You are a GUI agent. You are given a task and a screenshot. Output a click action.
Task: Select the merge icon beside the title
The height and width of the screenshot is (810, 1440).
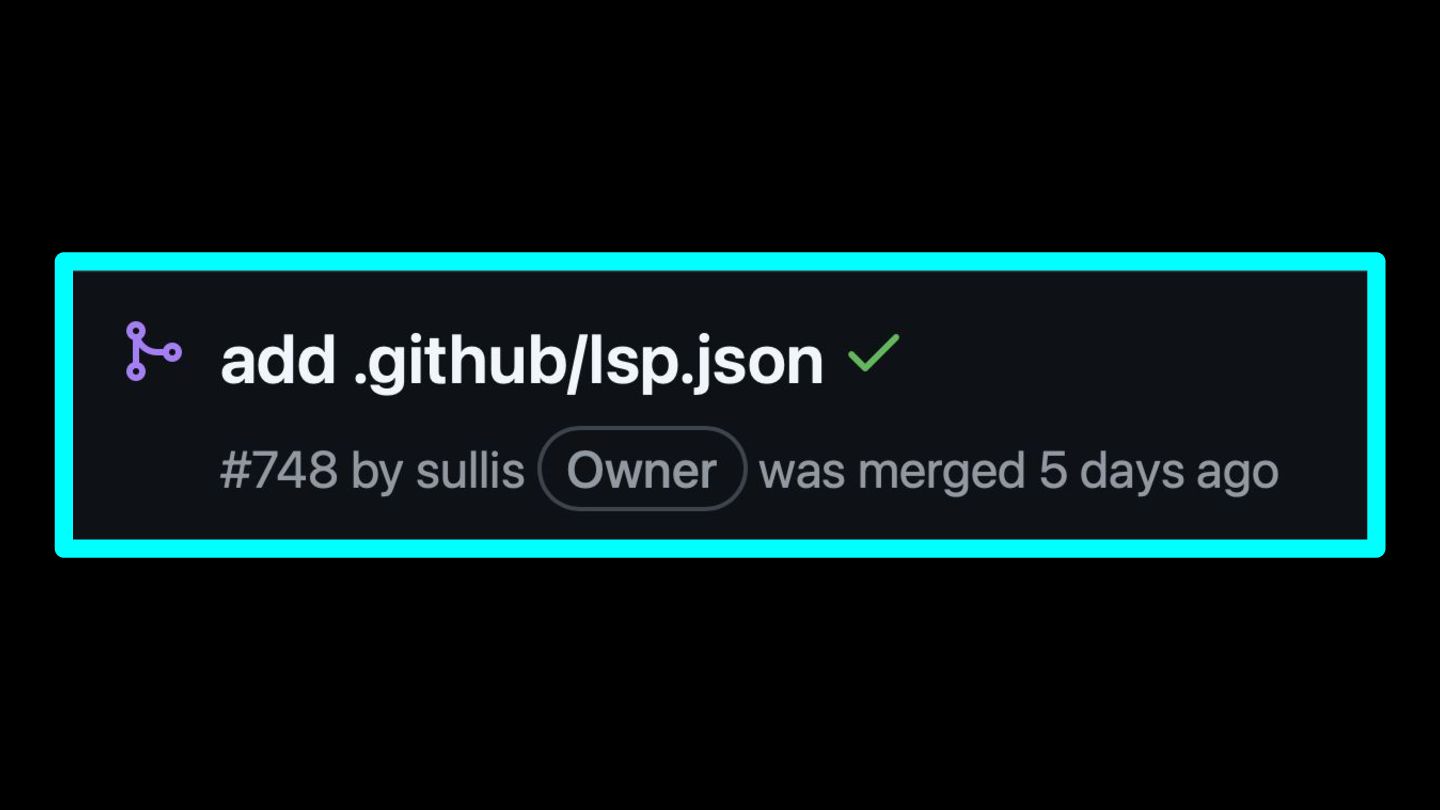pyautogui.click(x=153, y=351)
